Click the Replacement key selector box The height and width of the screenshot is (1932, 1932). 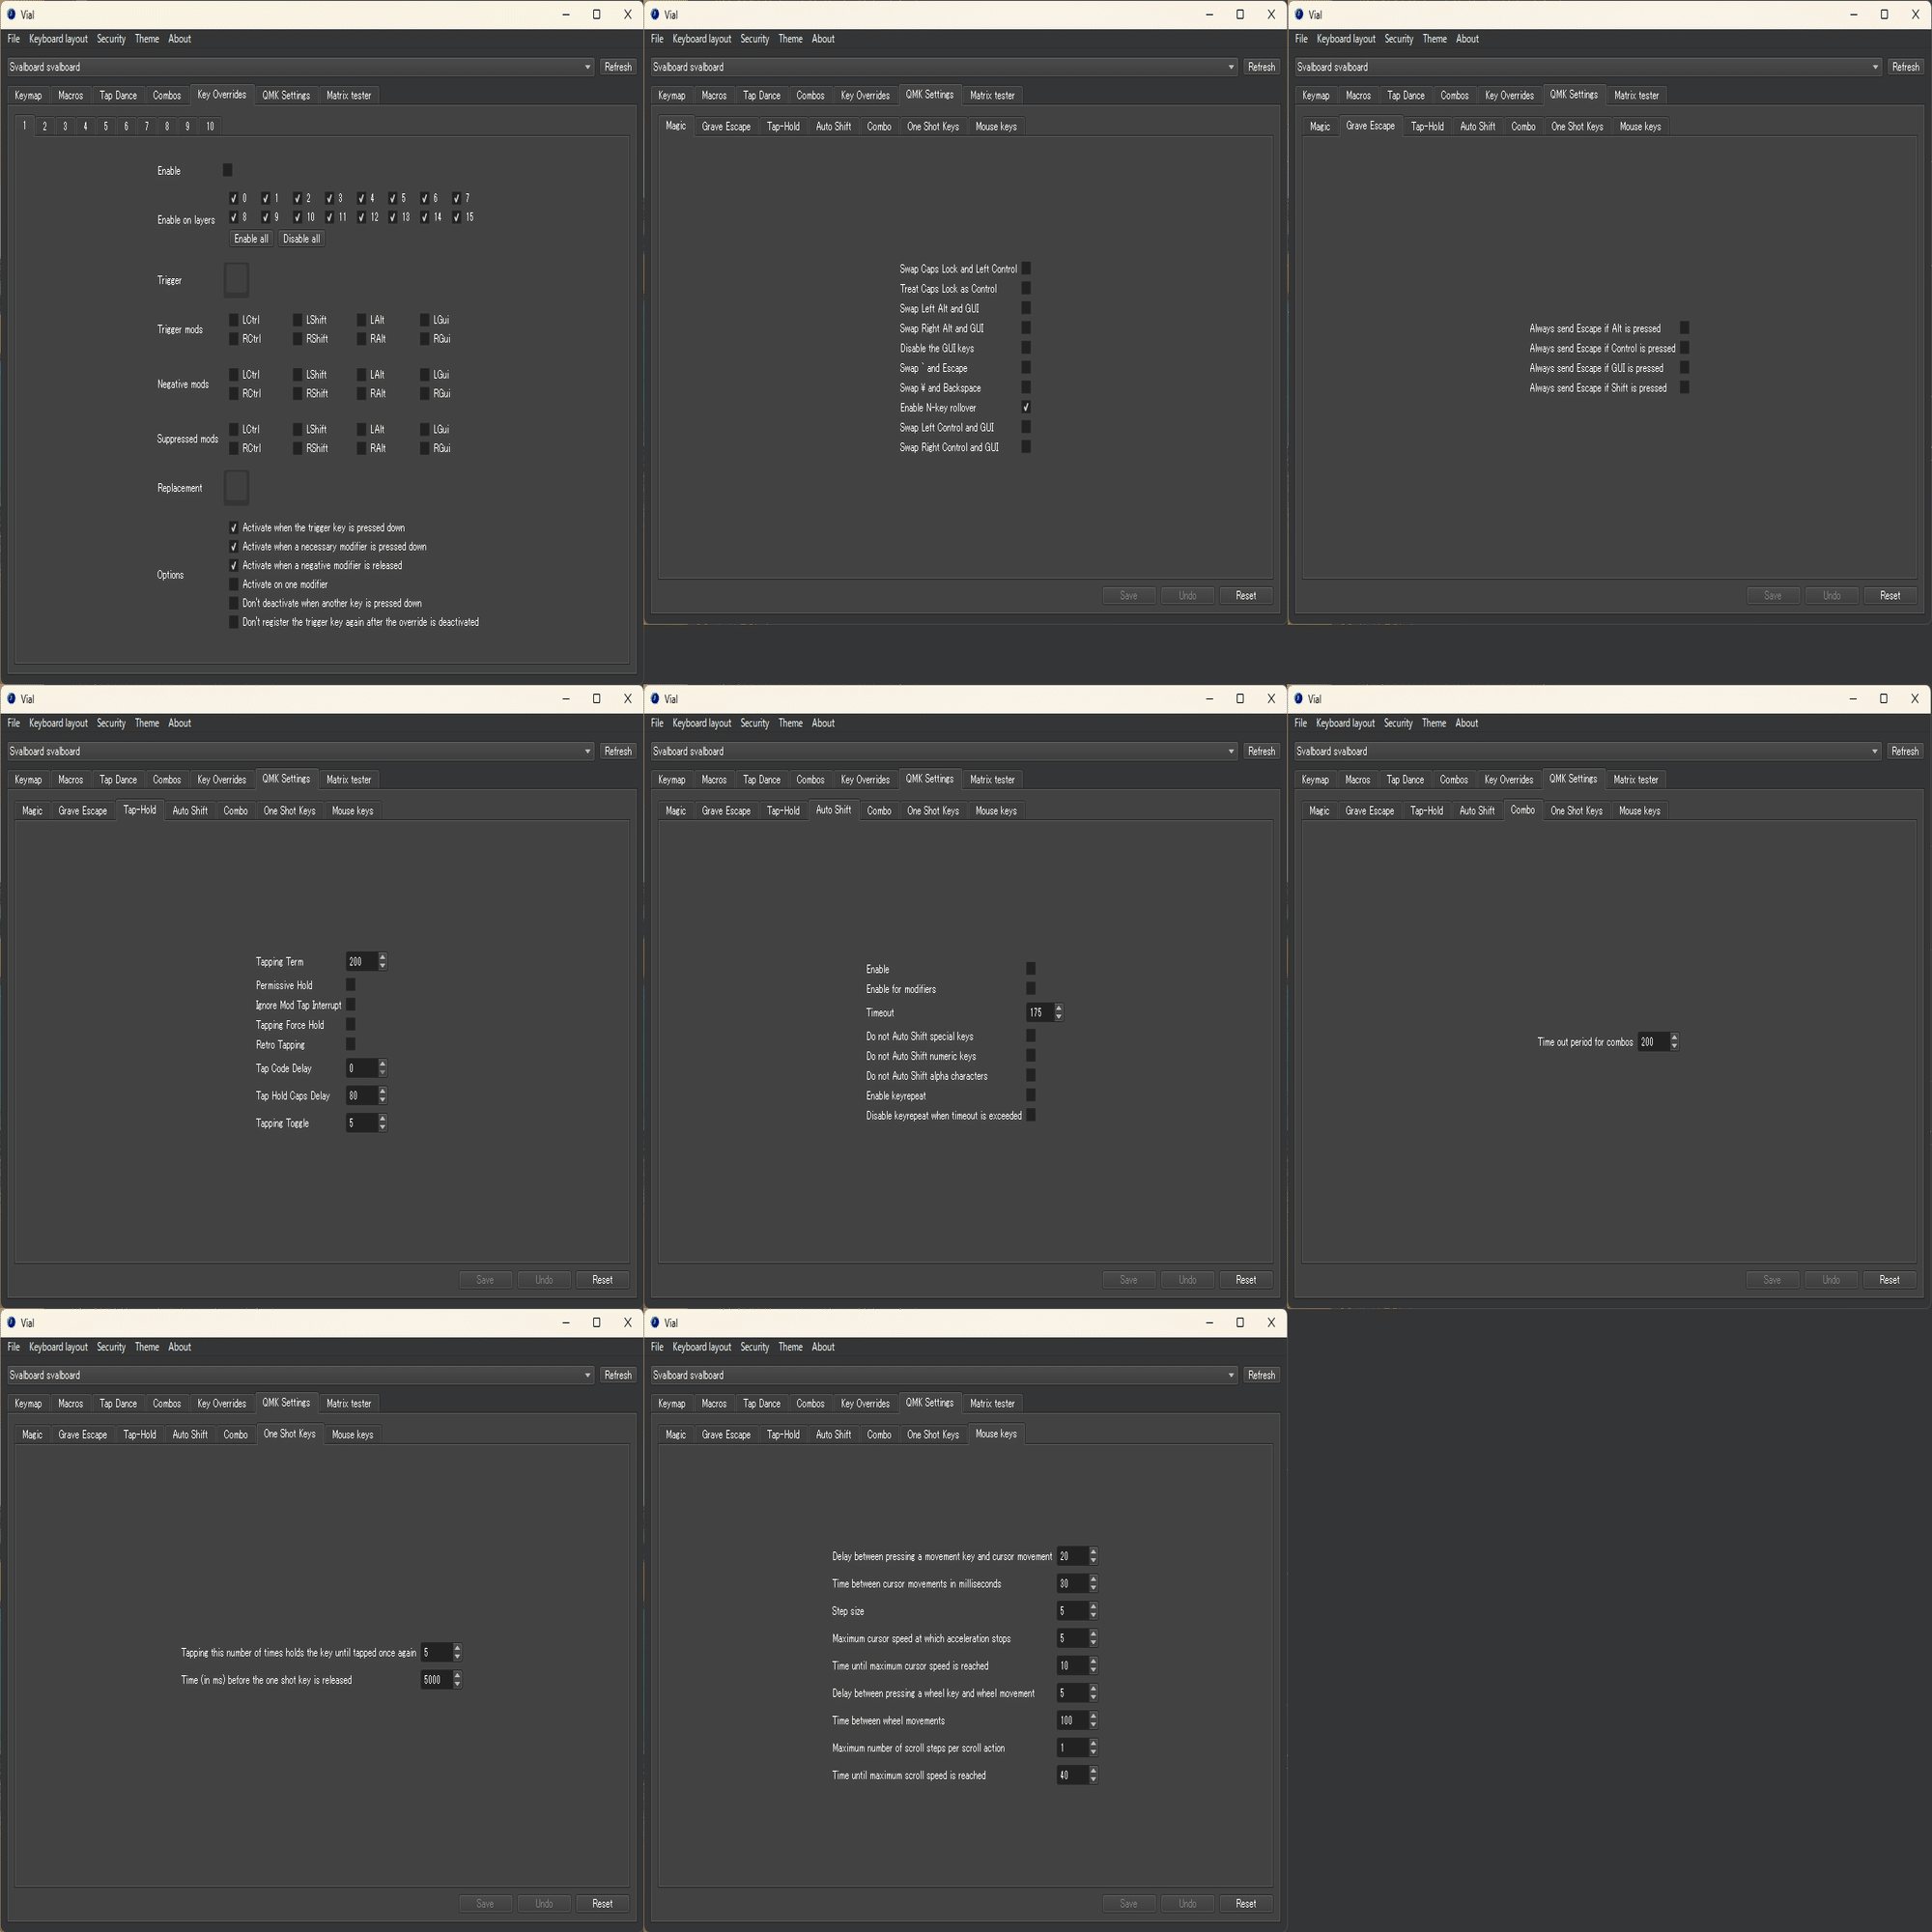(236, 488)
